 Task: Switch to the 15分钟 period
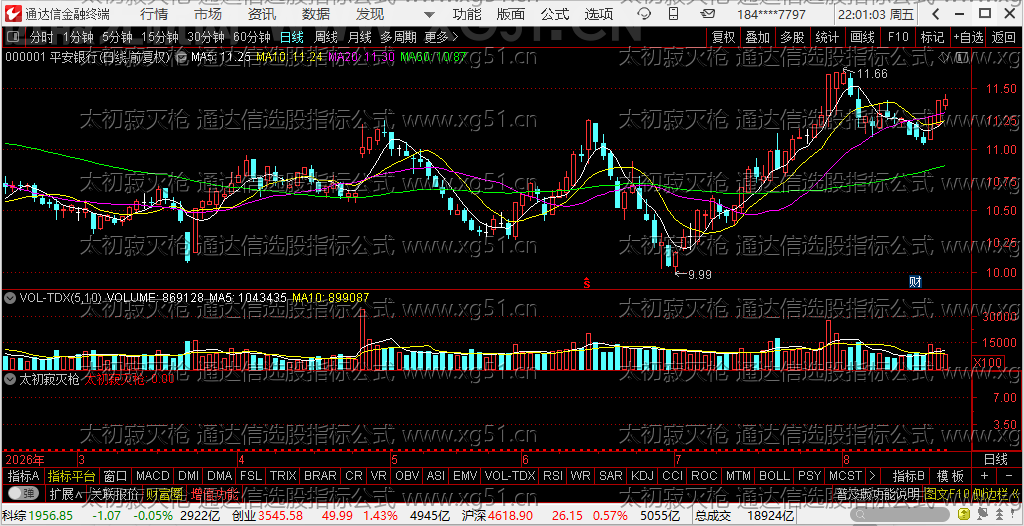point(160,37)
